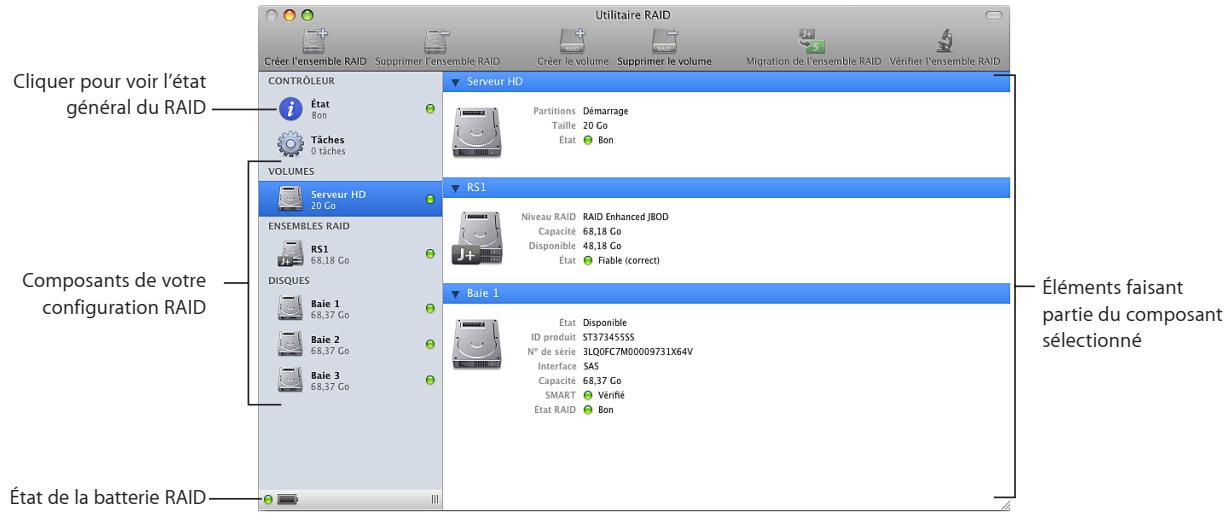Select the État info icon in sidebar
This screenshot has height=518, width=1229.
pos(290,108)
